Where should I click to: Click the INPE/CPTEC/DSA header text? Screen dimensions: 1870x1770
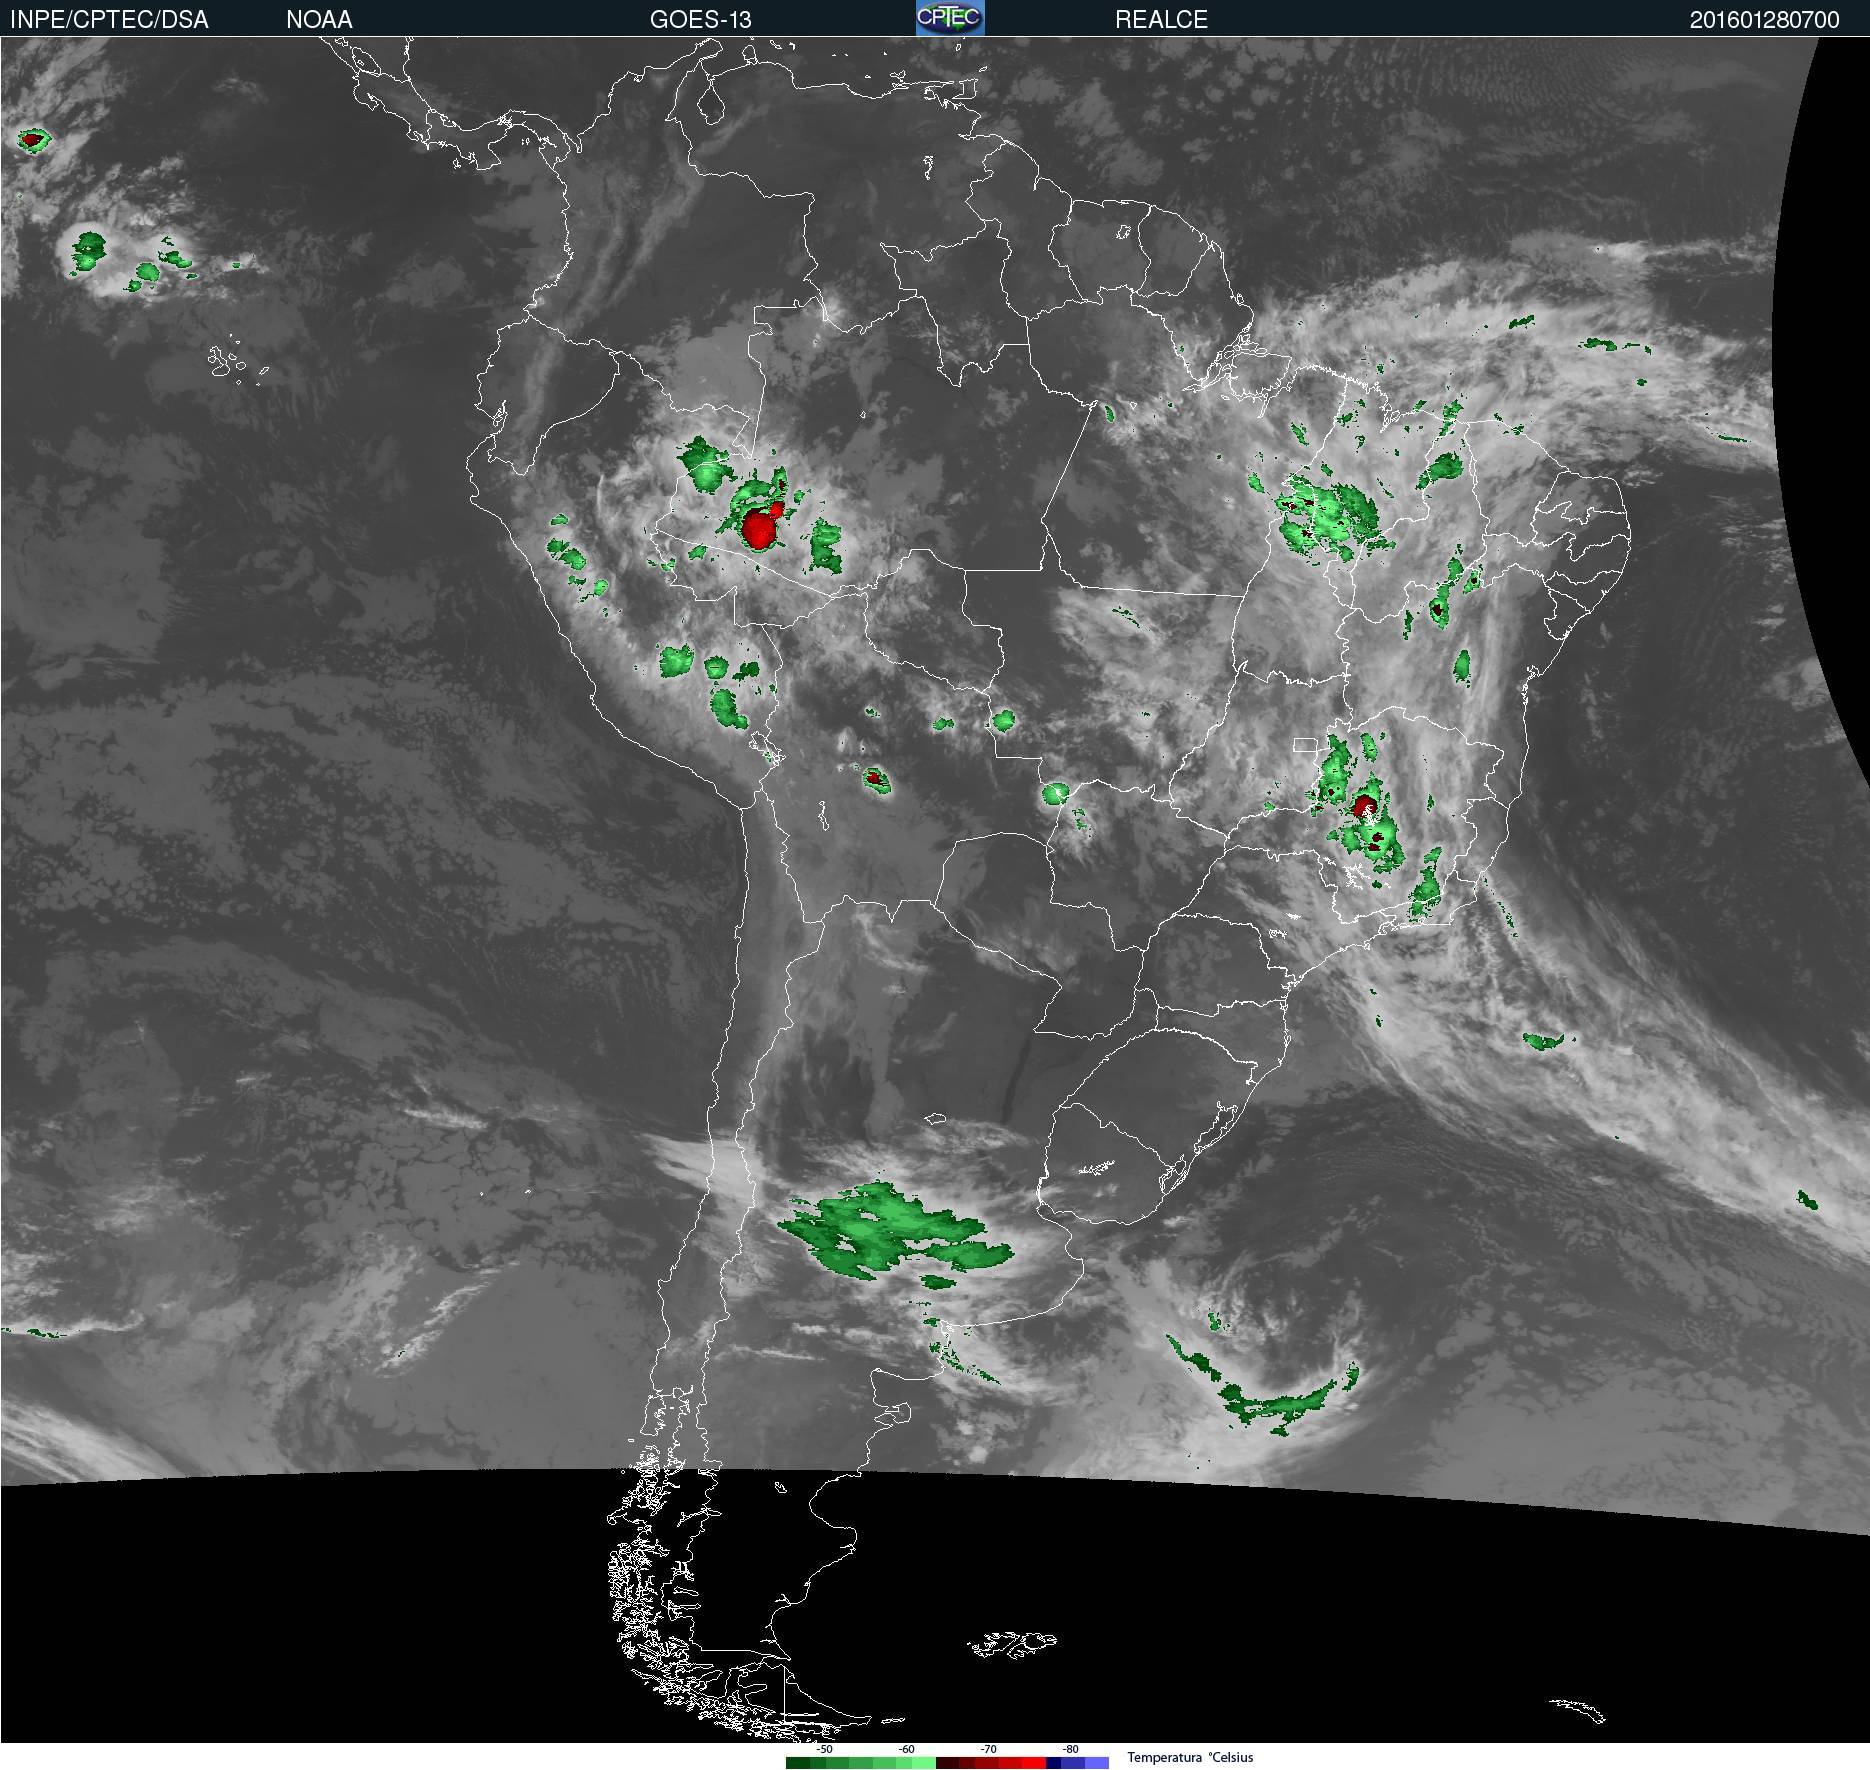pyautogui.click(x=109, y=20)
